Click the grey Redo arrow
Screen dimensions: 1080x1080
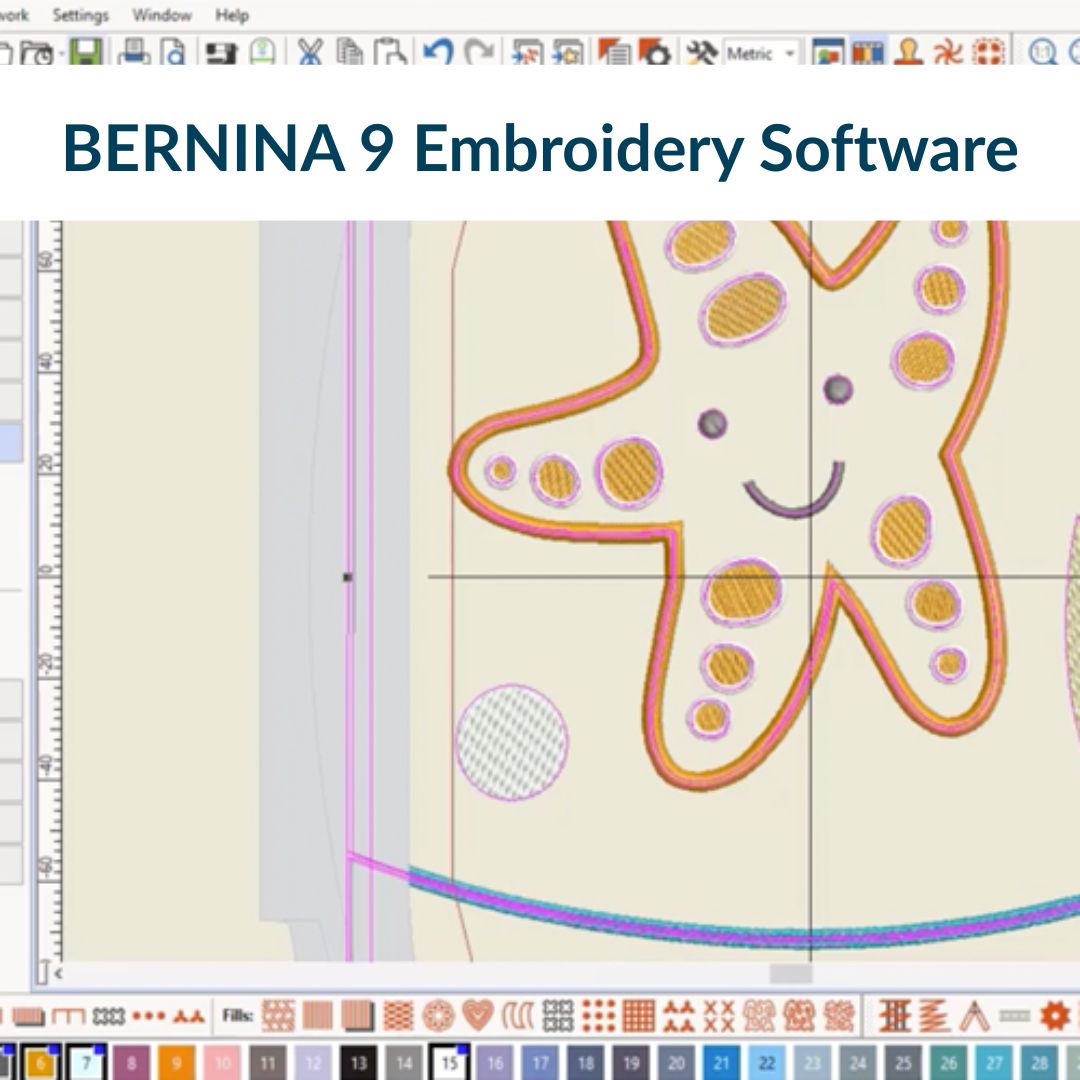pyautogui.click(x=481, y=53)
